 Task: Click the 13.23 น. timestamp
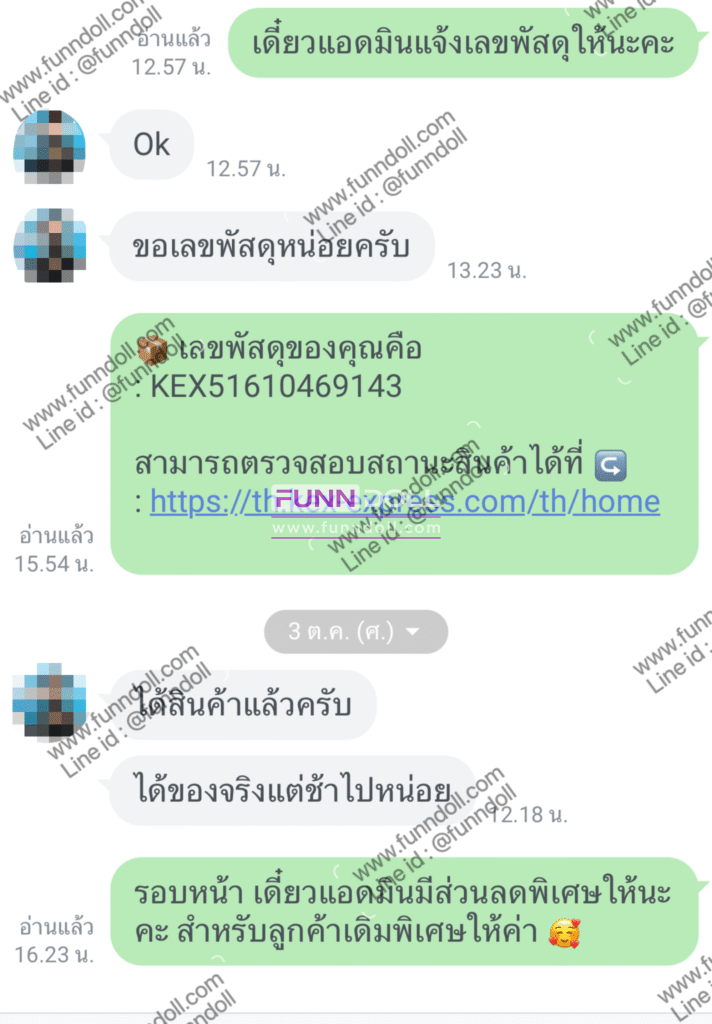coord(487,270)
